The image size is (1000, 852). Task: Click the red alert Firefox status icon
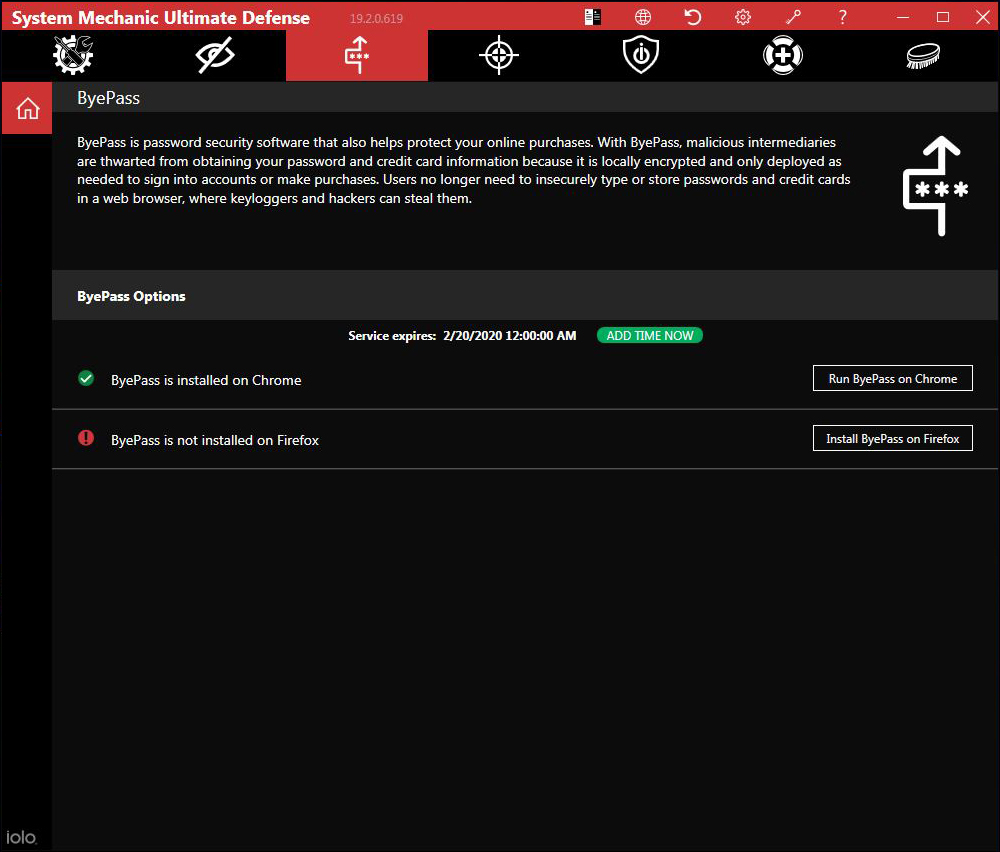(x=86, y=437)
